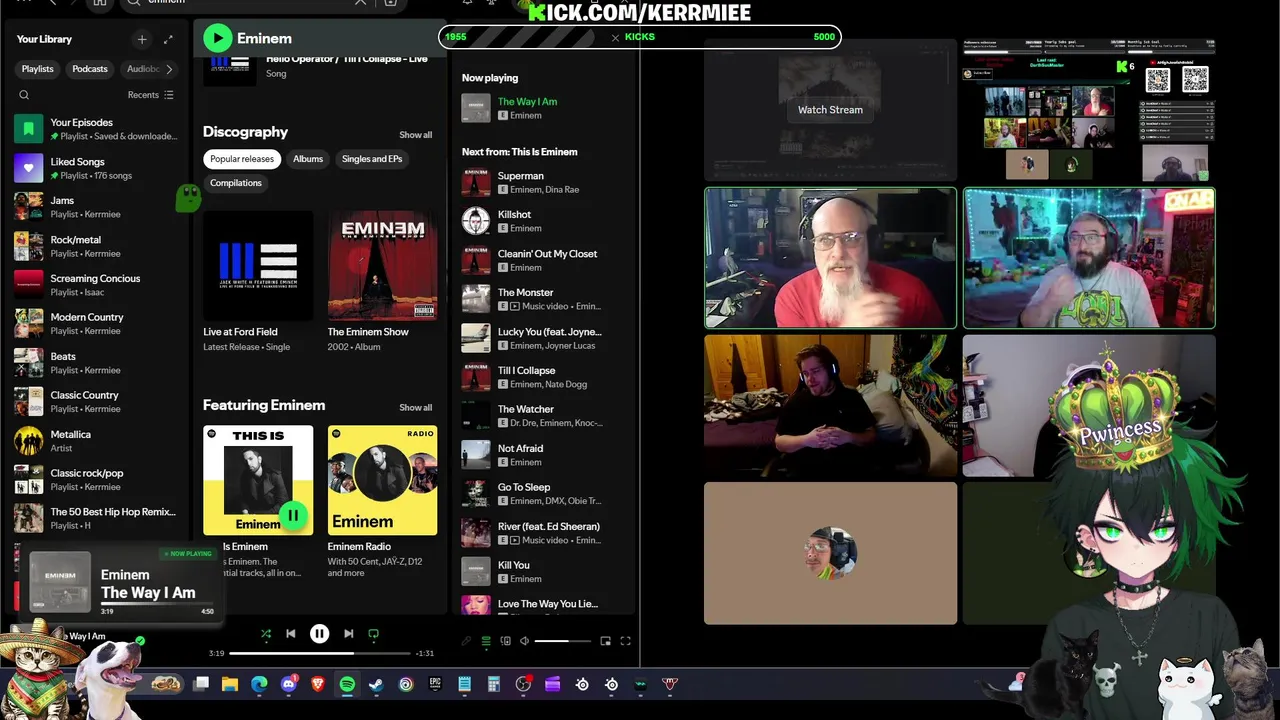The image size is (1280, 720).
Task: Select the Compilations filter chip
Action: [x=236, y=183]
